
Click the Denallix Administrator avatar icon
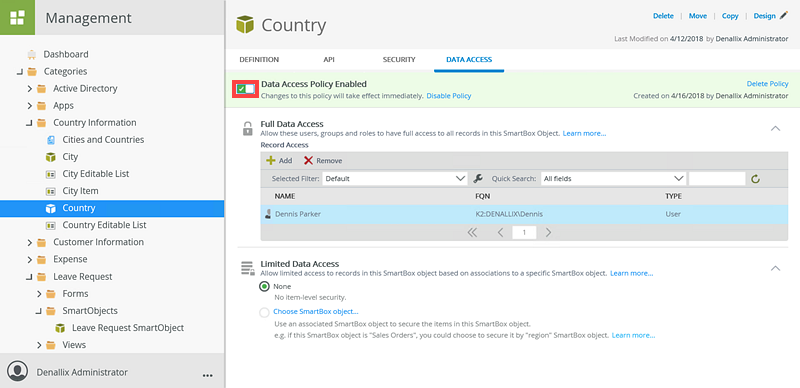tap(18, 371)
